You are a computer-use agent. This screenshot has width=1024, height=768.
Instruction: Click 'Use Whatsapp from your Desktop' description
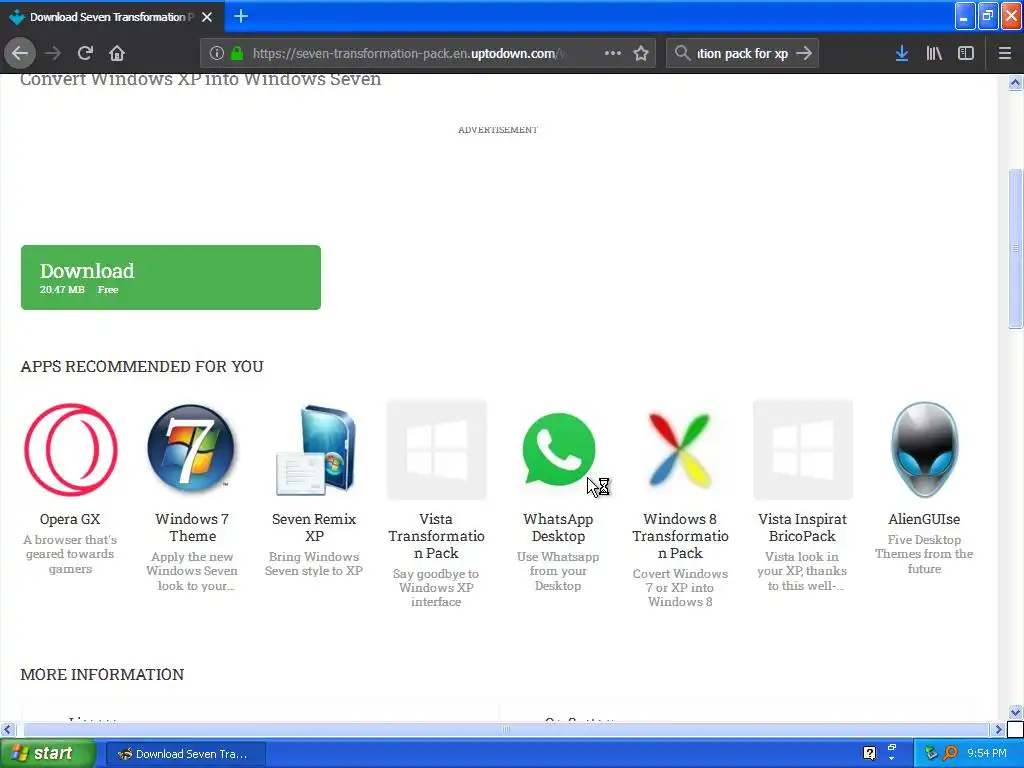(x=558, y=571)
